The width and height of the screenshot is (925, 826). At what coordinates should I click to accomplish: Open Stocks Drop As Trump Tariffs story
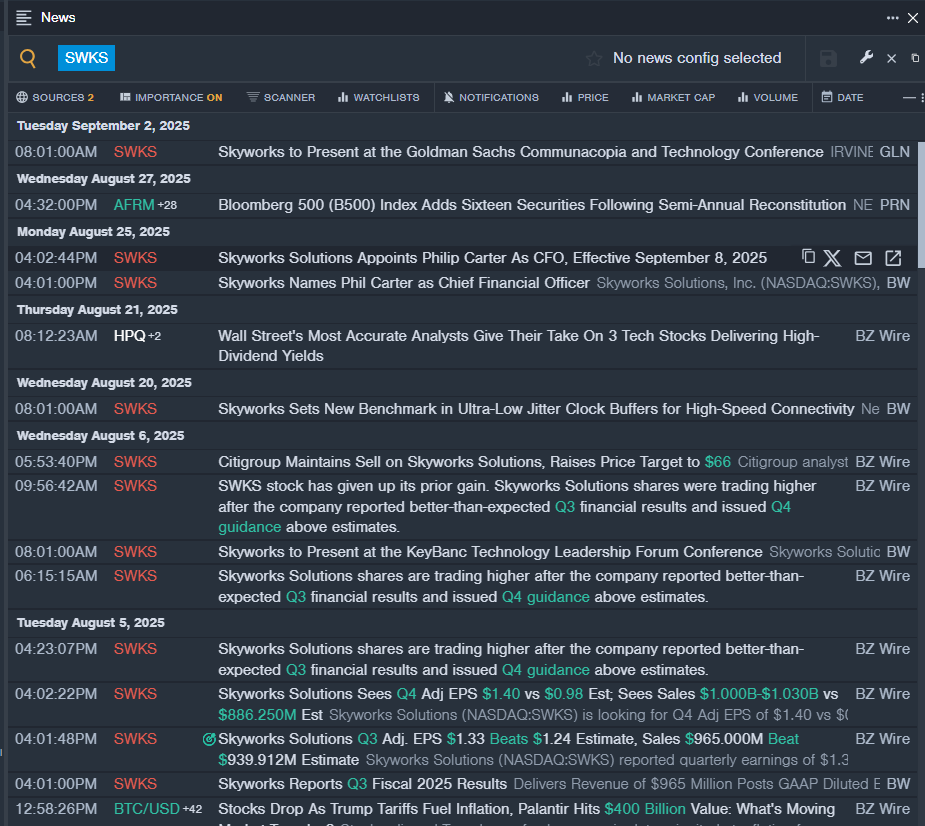pyautogui.click(x=526, y=809)
